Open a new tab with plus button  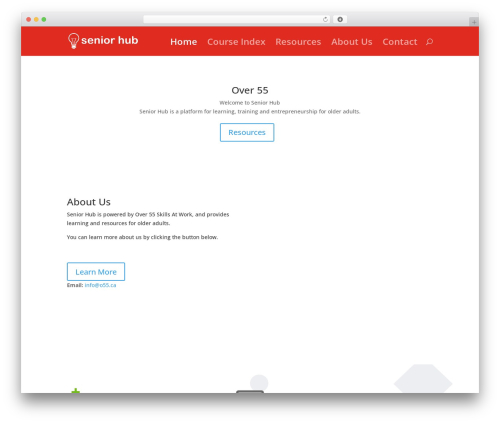474,22
